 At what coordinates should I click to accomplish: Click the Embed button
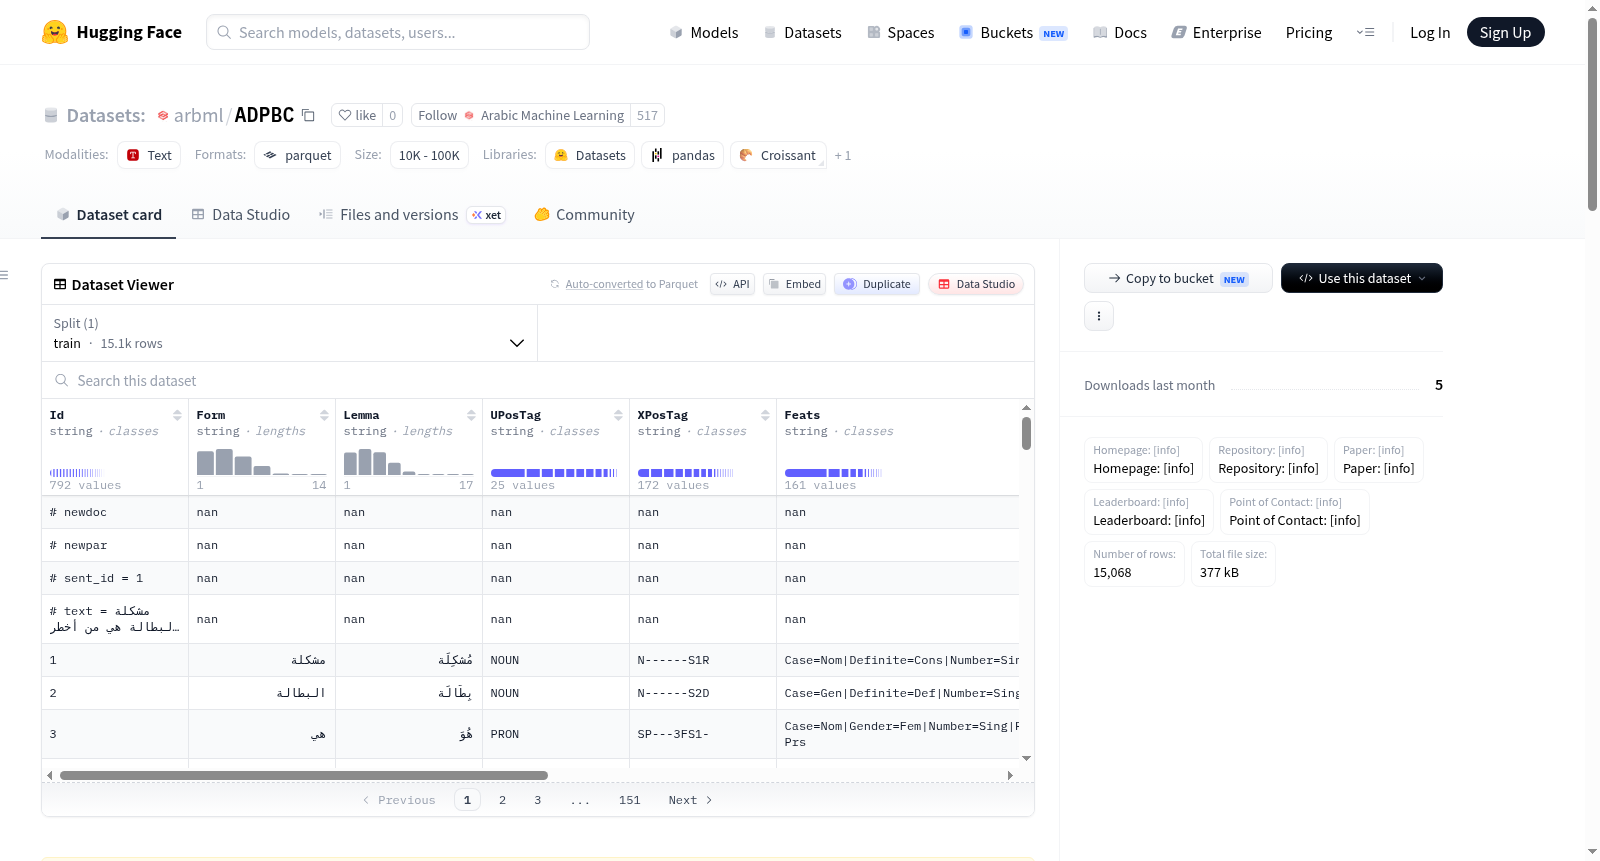point(794,284)
